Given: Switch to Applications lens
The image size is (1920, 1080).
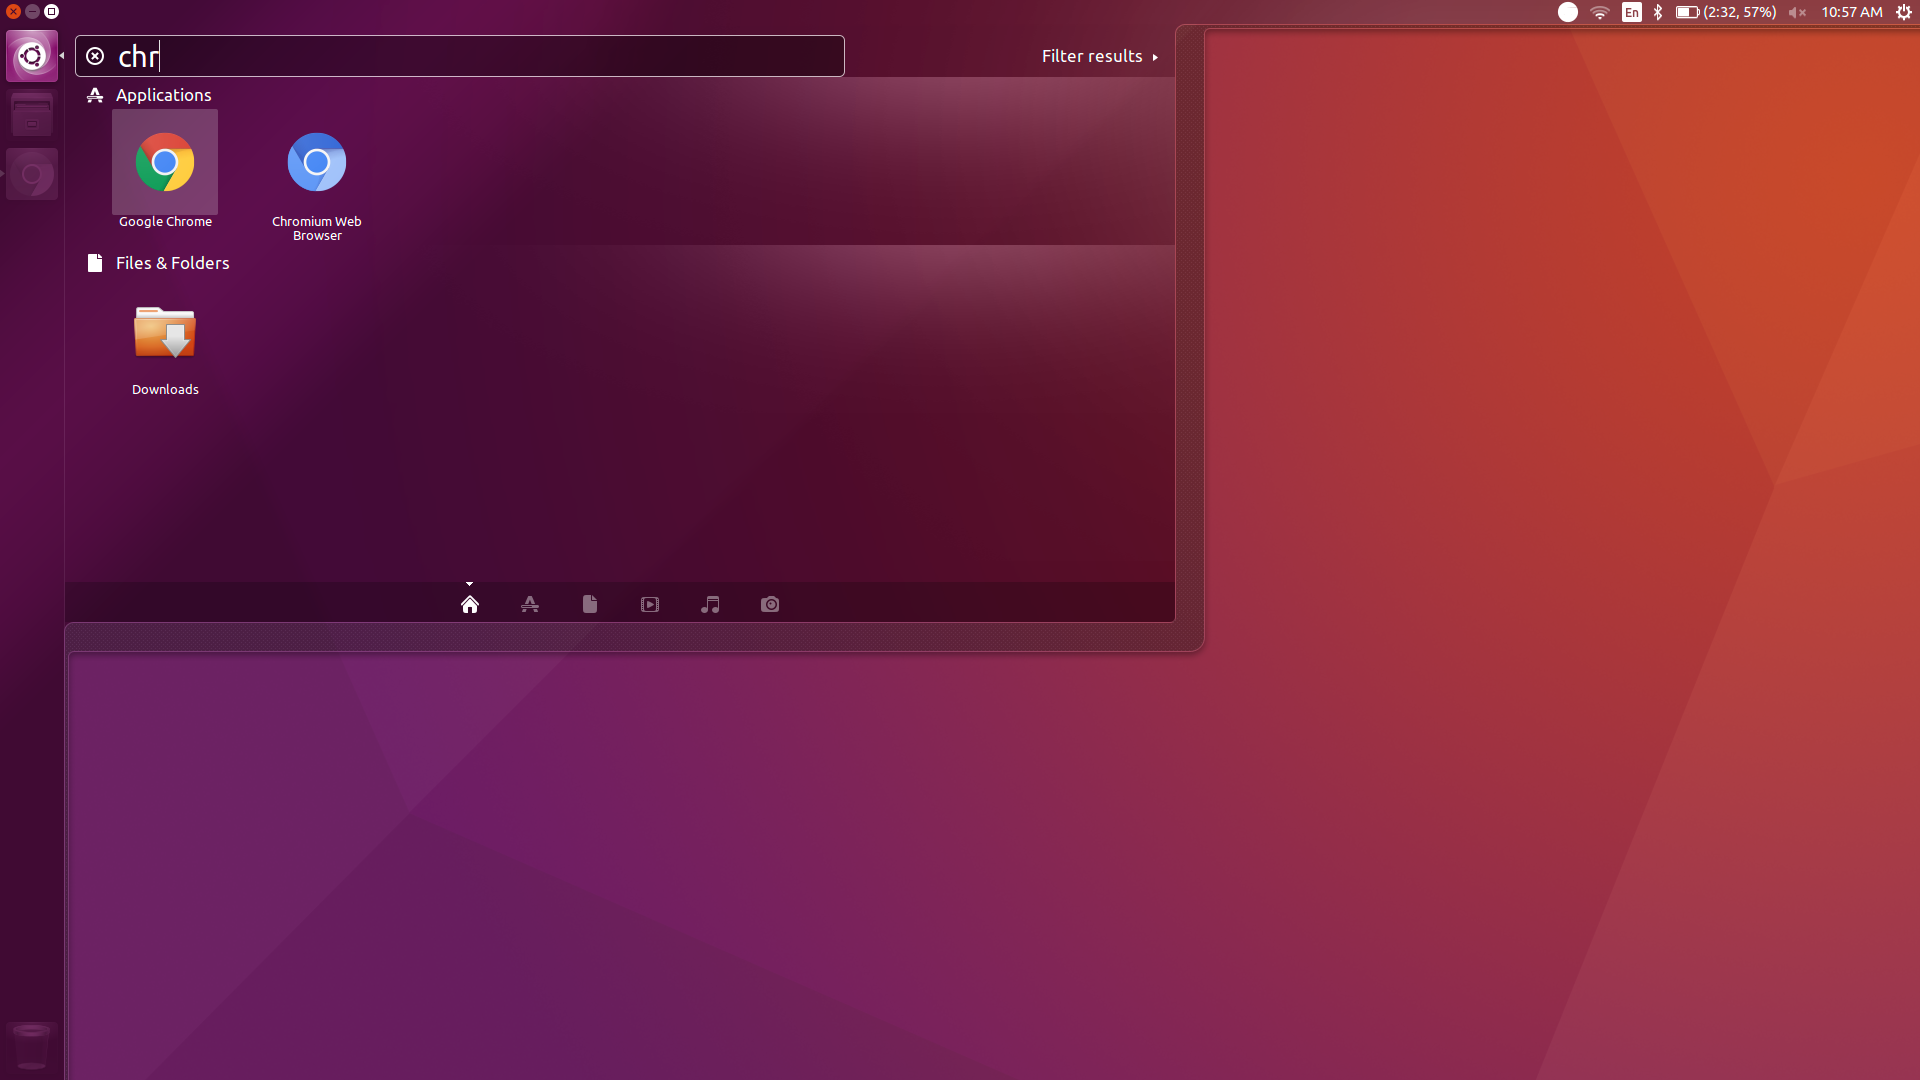Looking at the screenshot, I should coord(530,604).
